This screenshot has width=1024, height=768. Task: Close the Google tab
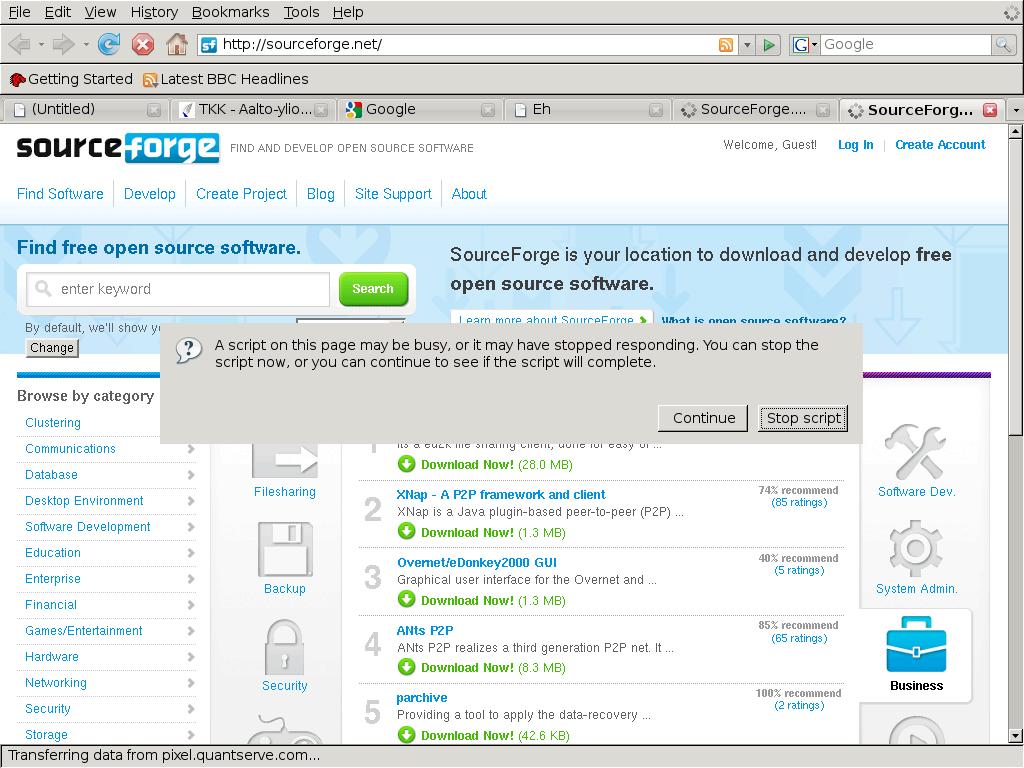(x=487, y=110)
